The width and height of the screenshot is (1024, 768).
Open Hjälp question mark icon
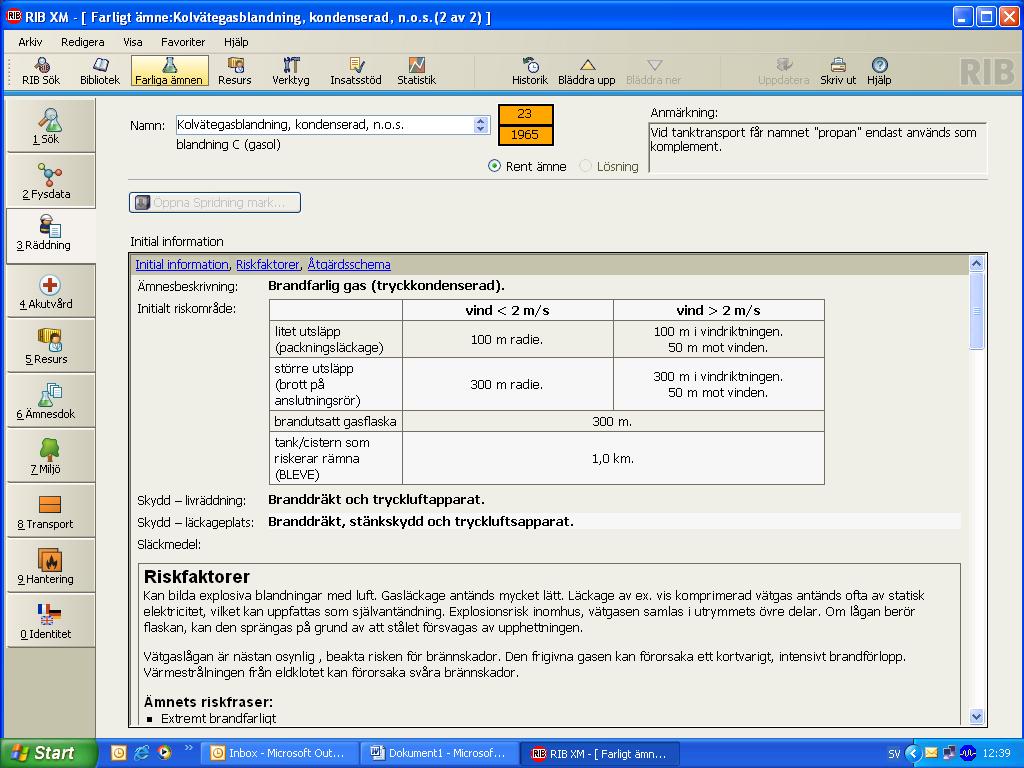pyautogui.click(x=879, y=71)
